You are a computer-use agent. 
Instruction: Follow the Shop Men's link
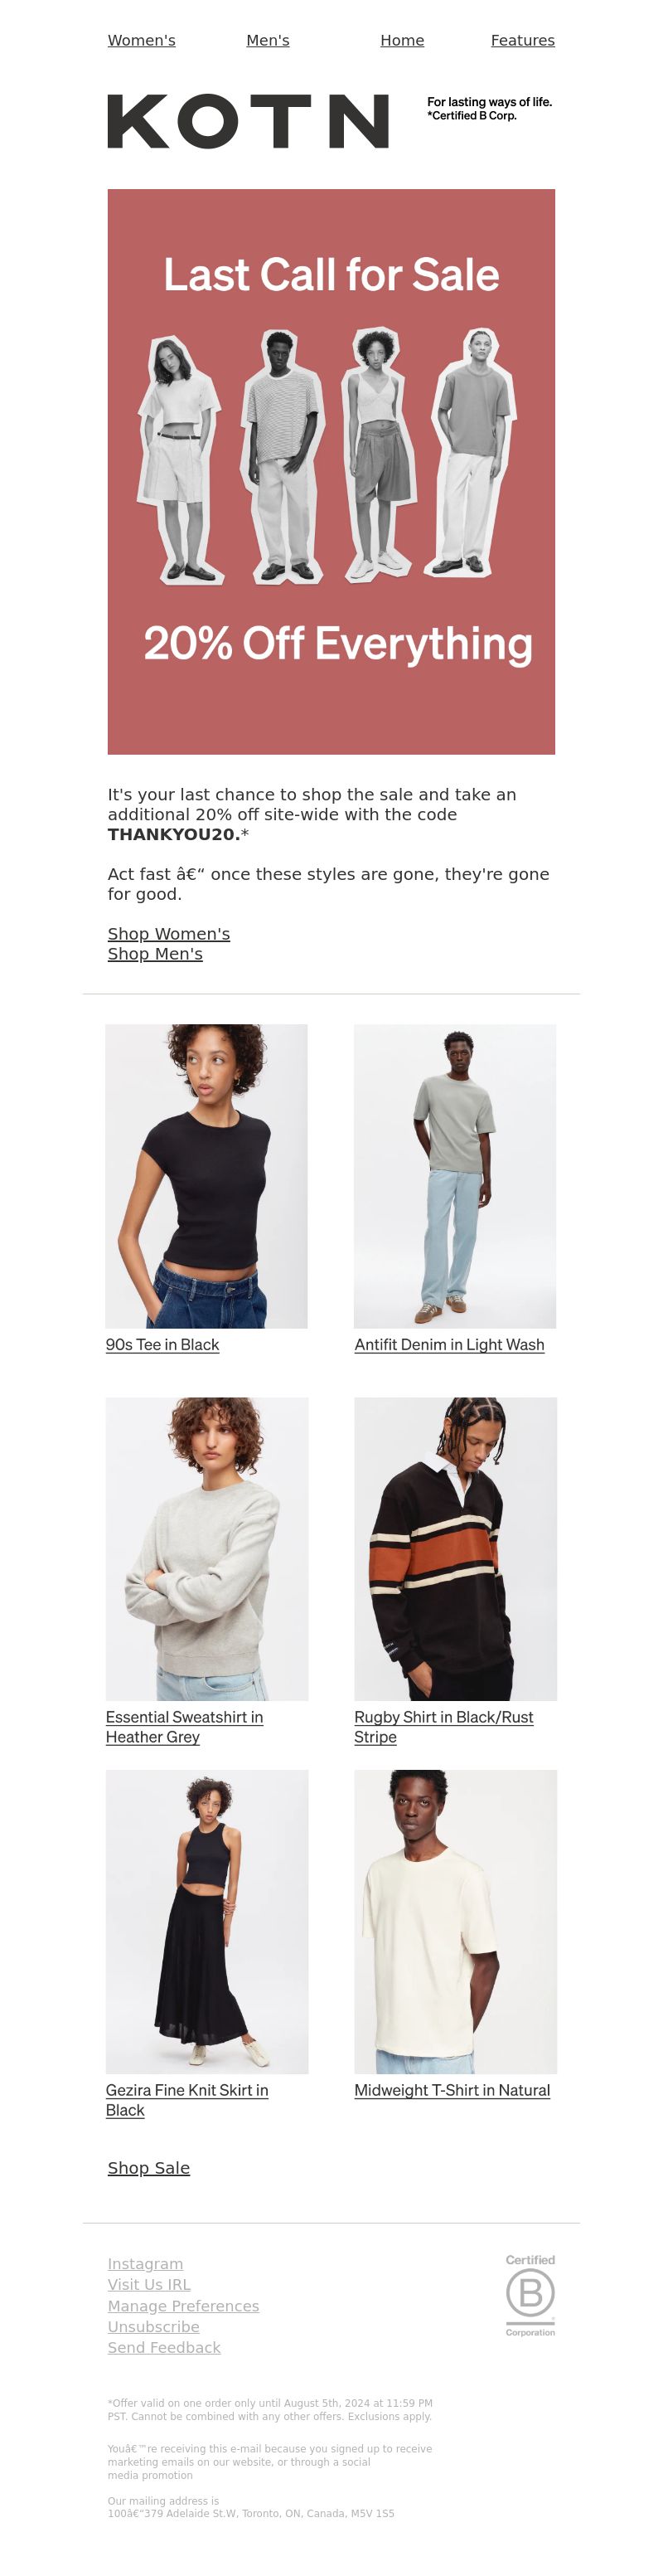(x=155, y=953)
